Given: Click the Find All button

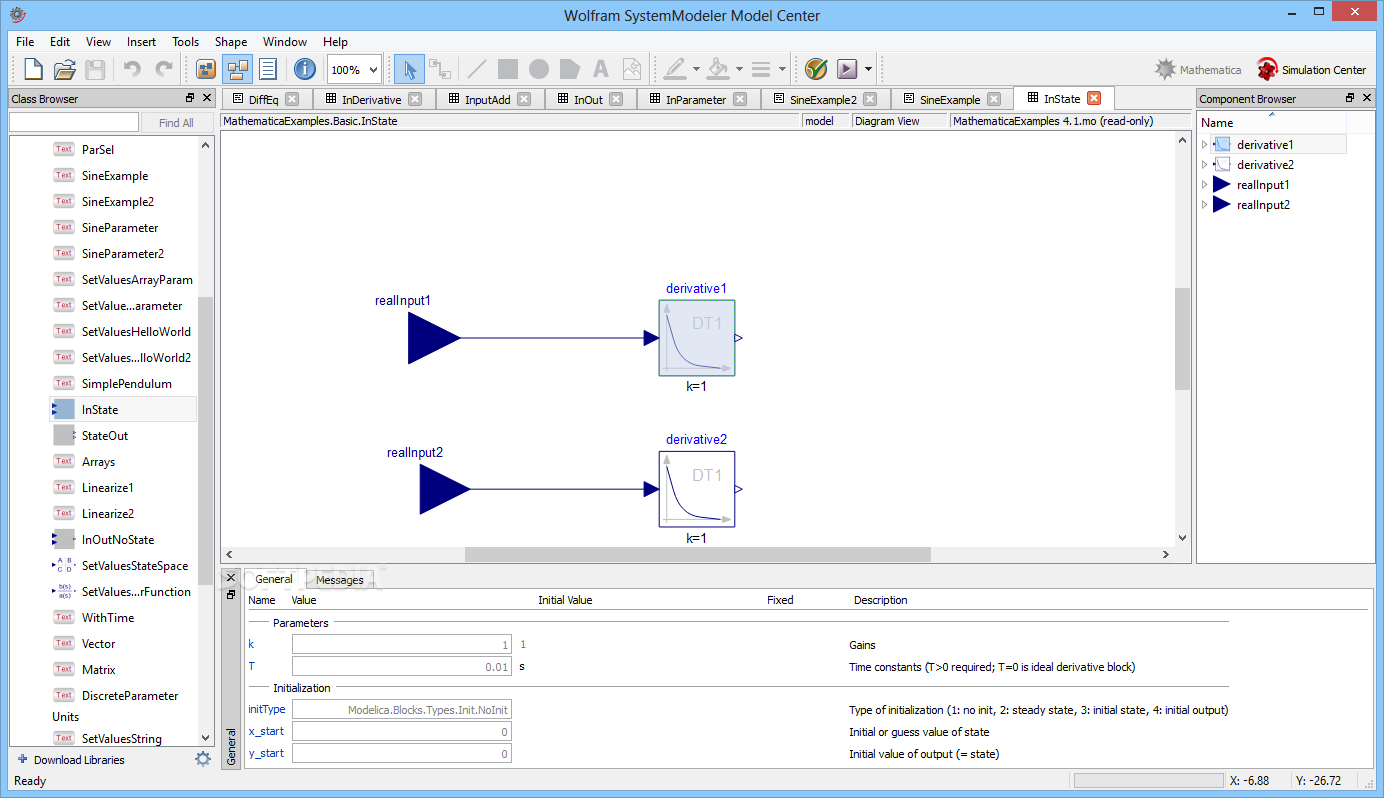Looking at the screenshot, I should [x=176, y=122].
